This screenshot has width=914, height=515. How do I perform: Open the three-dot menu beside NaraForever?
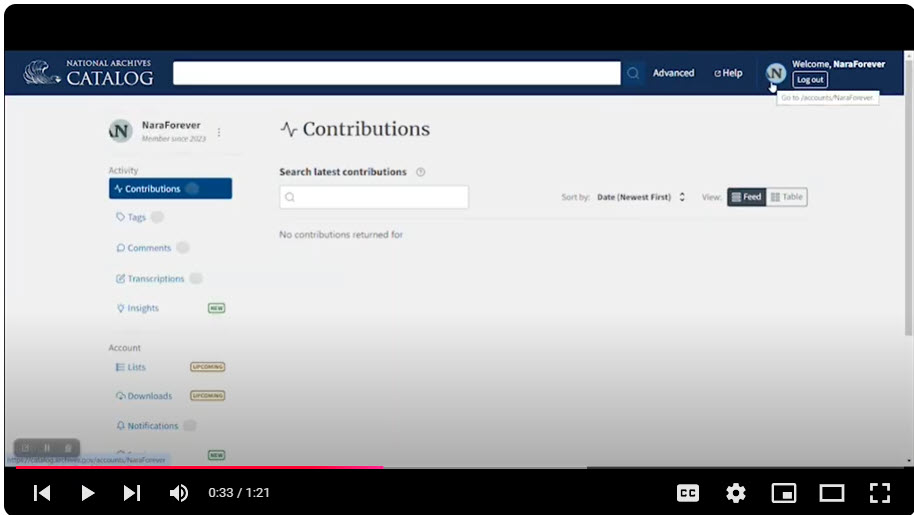pyautogui.click(x=219, y=132)
